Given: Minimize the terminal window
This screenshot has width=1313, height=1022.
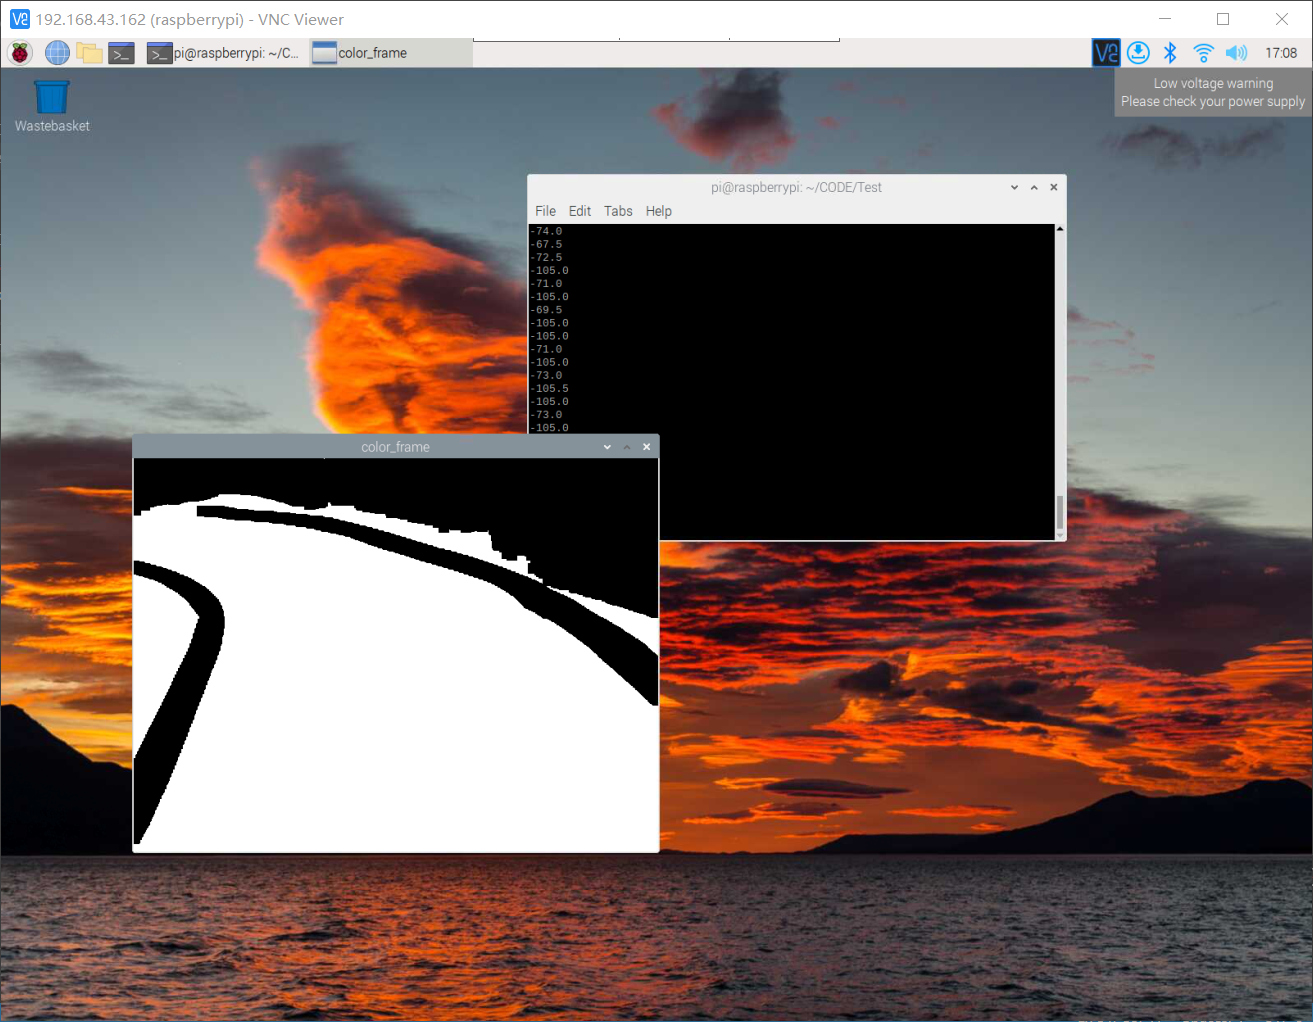Looking at the screenshot, I should [x=1014, y=187].
